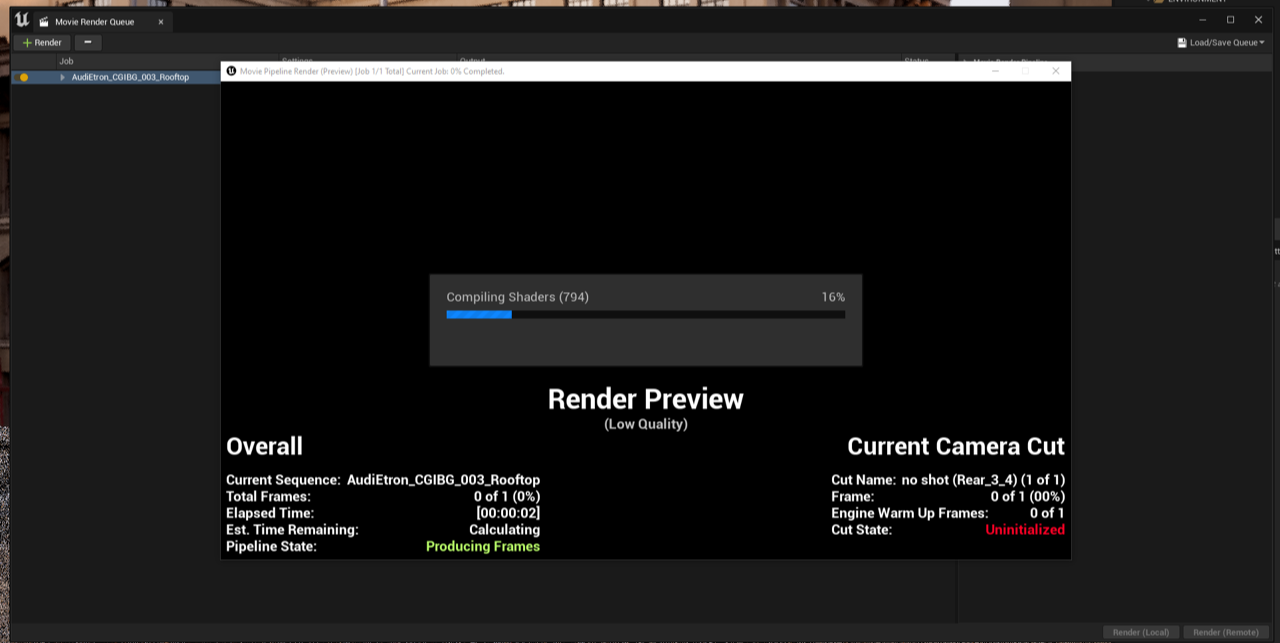Click the "Render Preview" heading
This screenshot has width=1280, height=643.
click(x=645, y=399)
